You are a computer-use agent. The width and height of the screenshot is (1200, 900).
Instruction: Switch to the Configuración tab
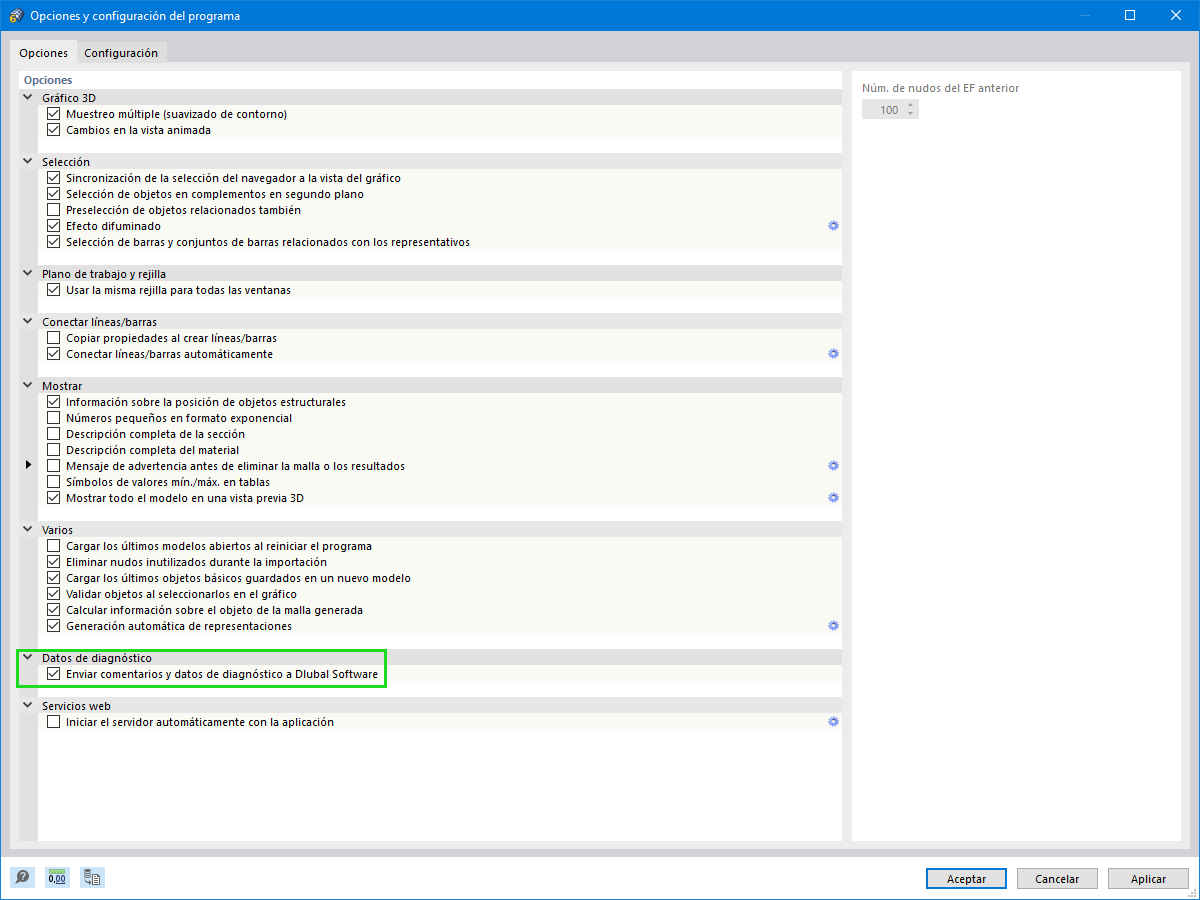click(121, 53)
